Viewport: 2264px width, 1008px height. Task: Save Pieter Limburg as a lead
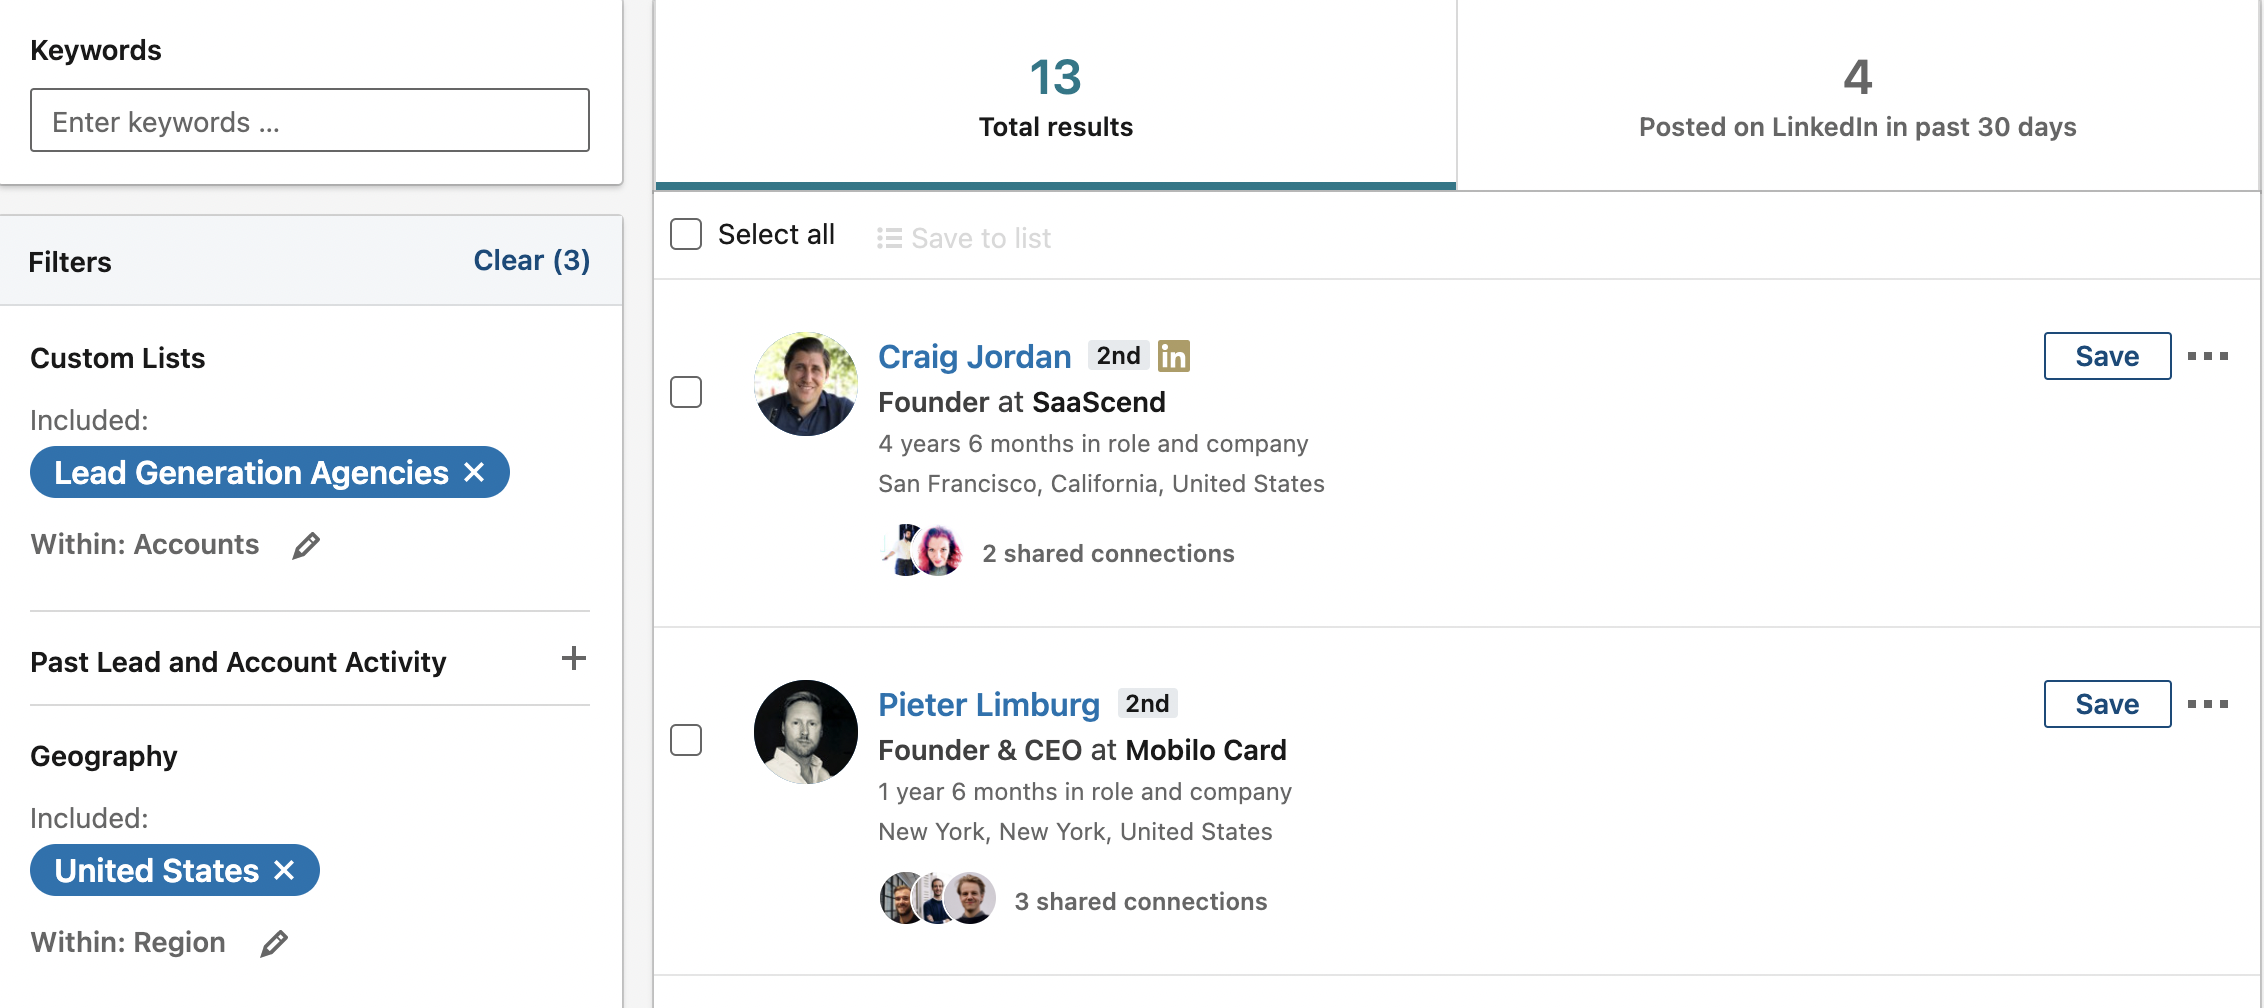pos(2107,704)
